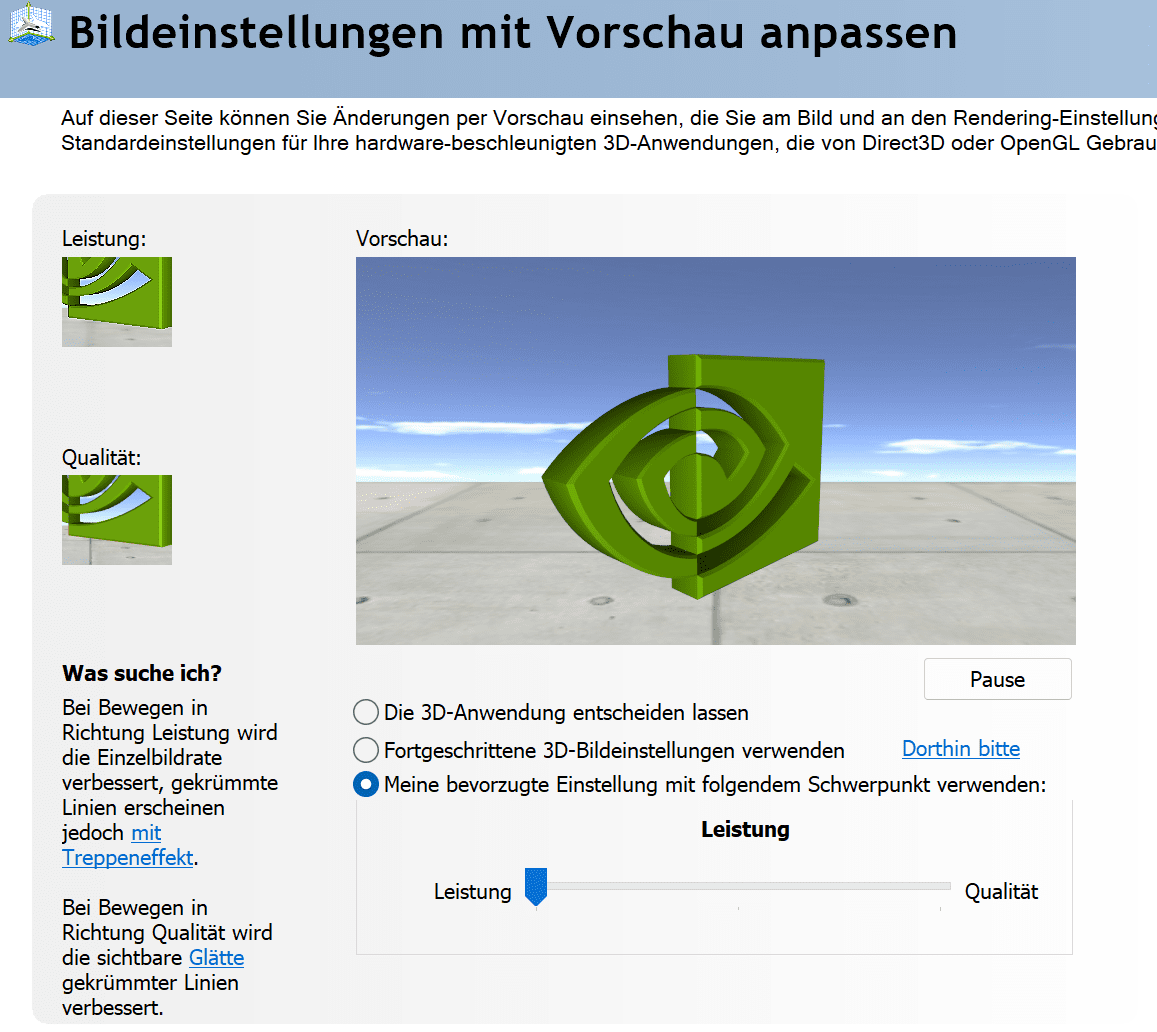
Task: Click the 3D settings page icon in header
Action: click(x=31, y=26)
